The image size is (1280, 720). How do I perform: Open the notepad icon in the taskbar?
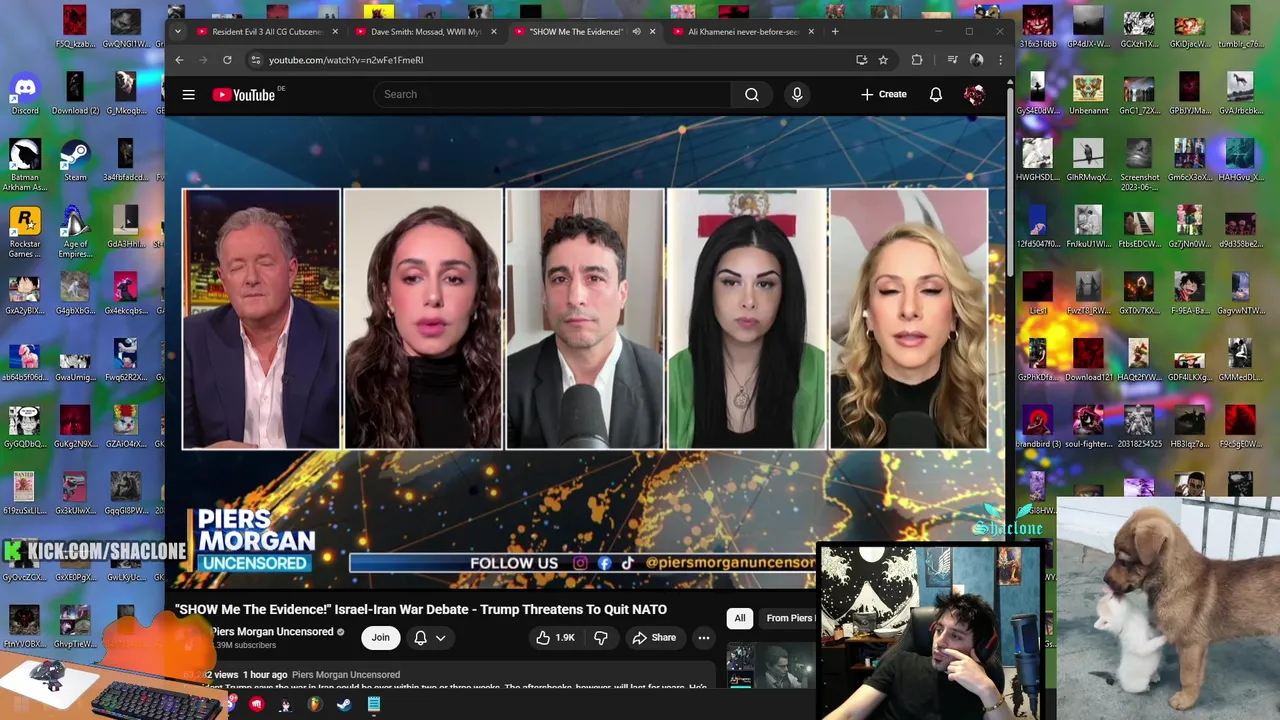pyautogui.click(x=373, y=704)
